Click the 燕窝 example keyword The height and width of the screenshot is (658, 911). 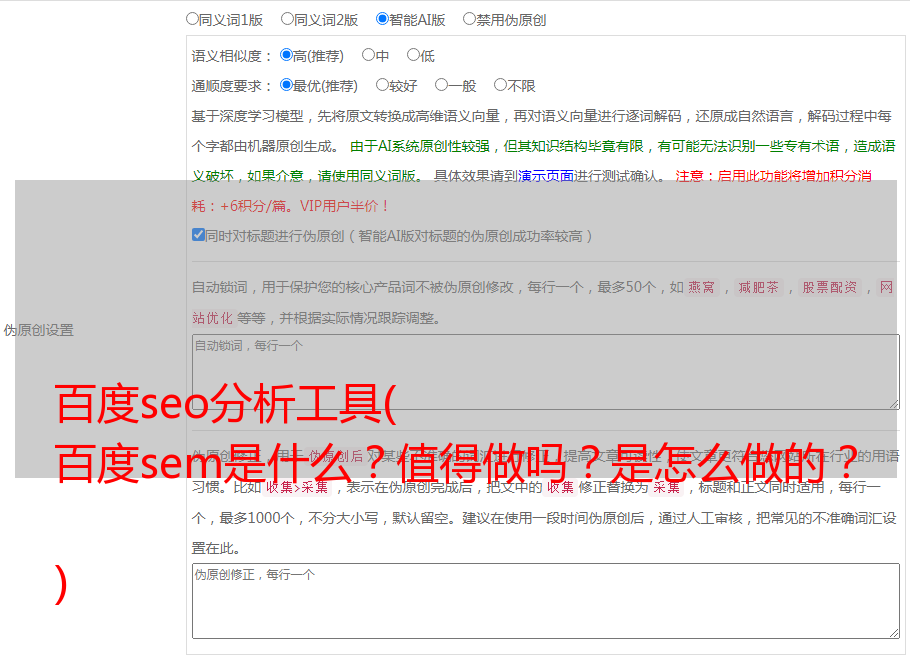(x=701, y=287)
